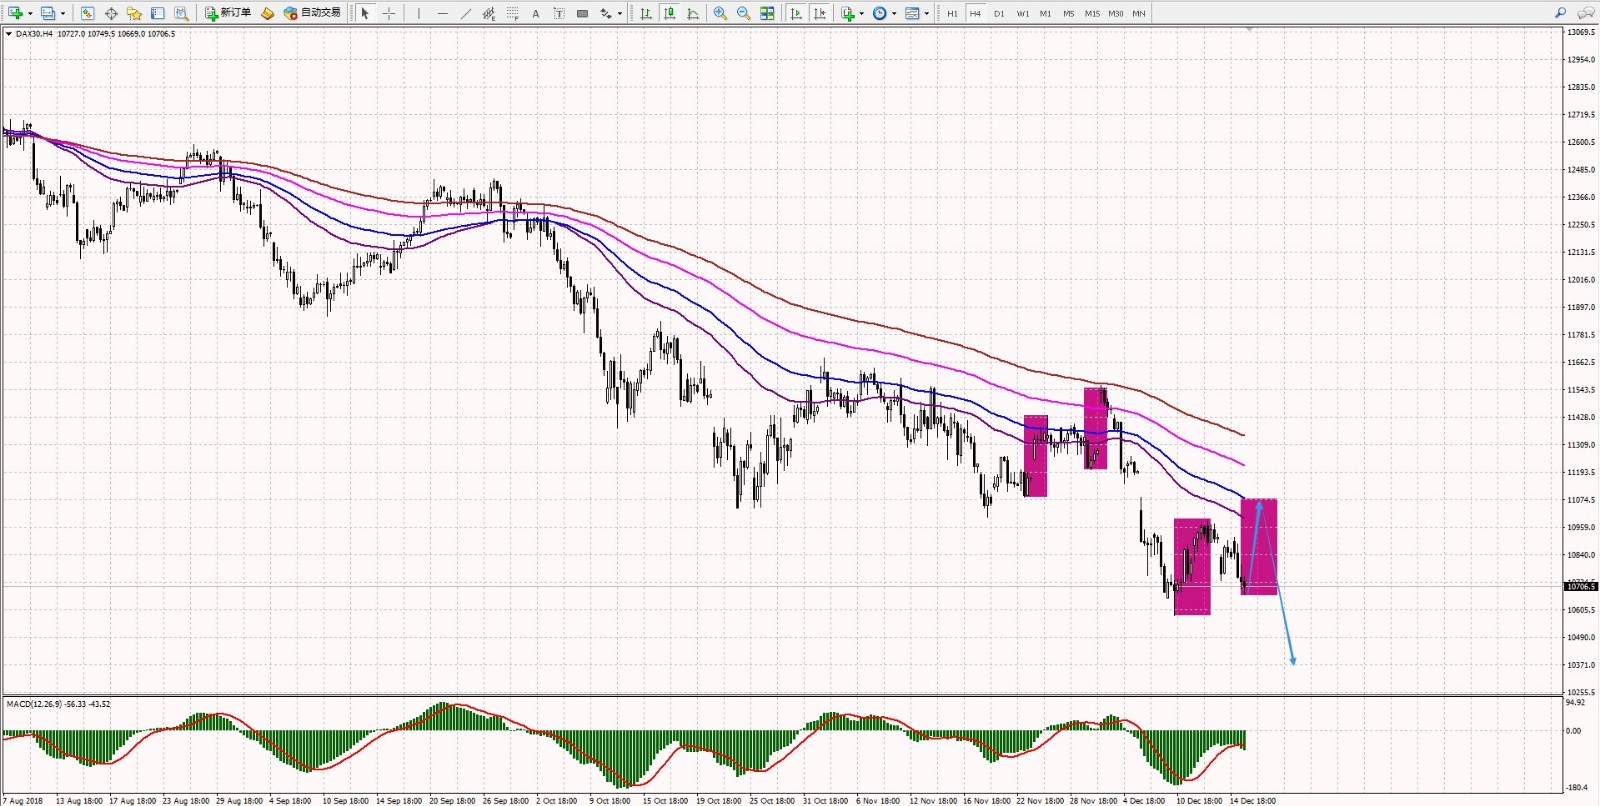The image size is (1600, 806).
Task: Open the chat messages icon
Action: pyautogui.click(x=1585, y=13)
